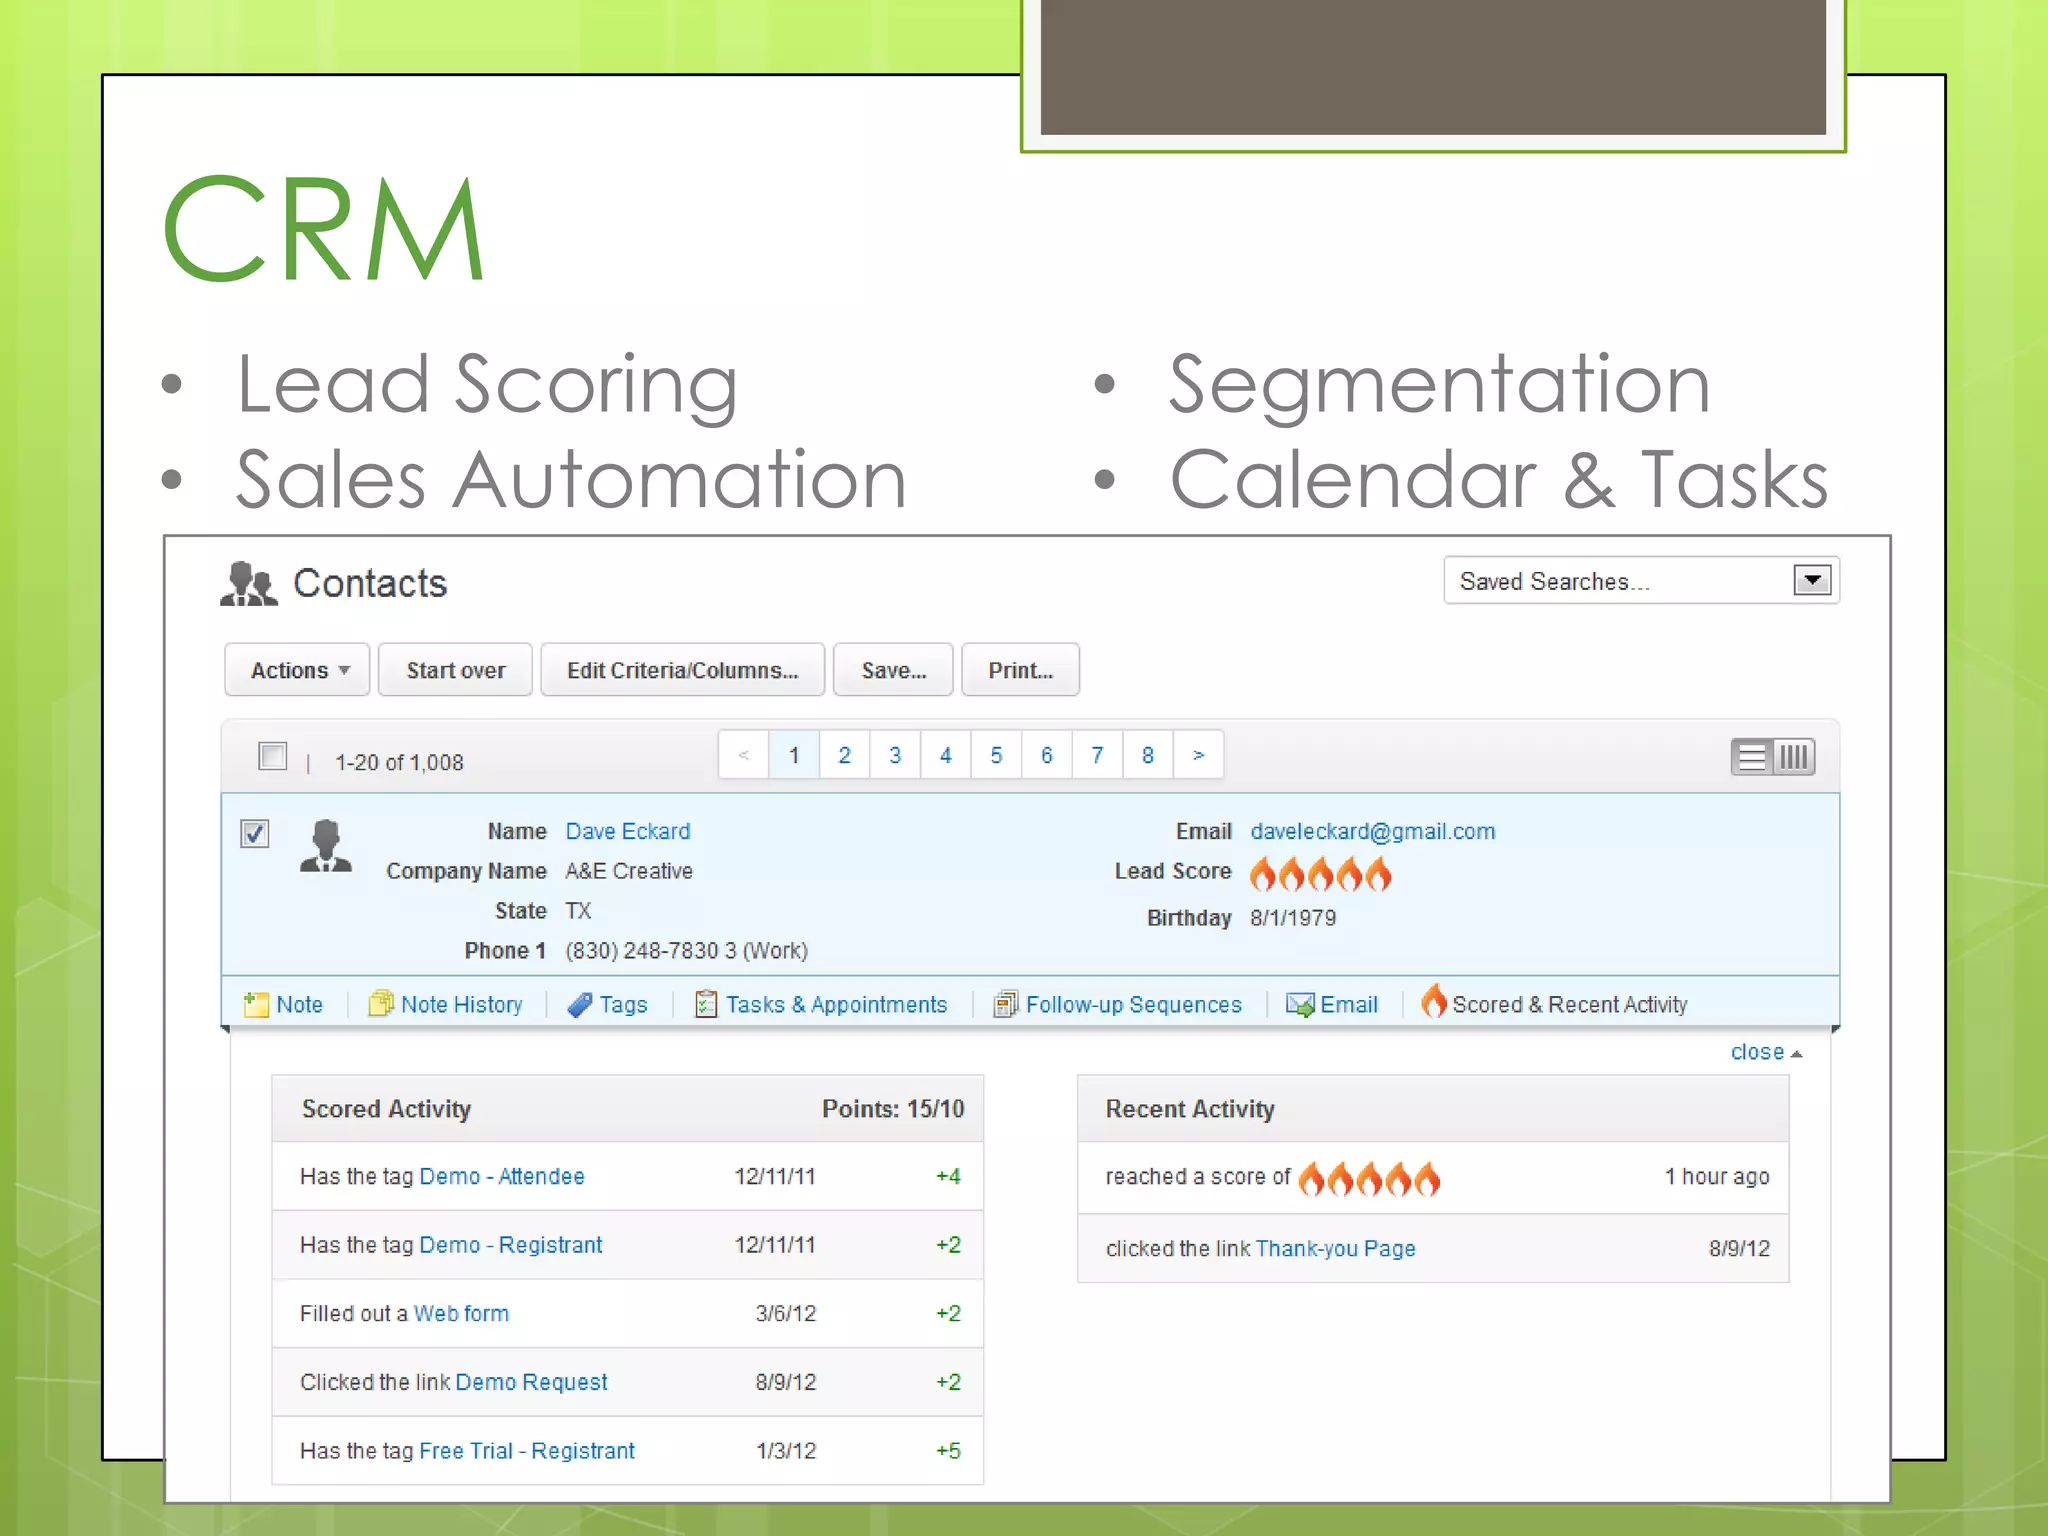
Task: Click the Email action link
Action: (1349, 1004)
